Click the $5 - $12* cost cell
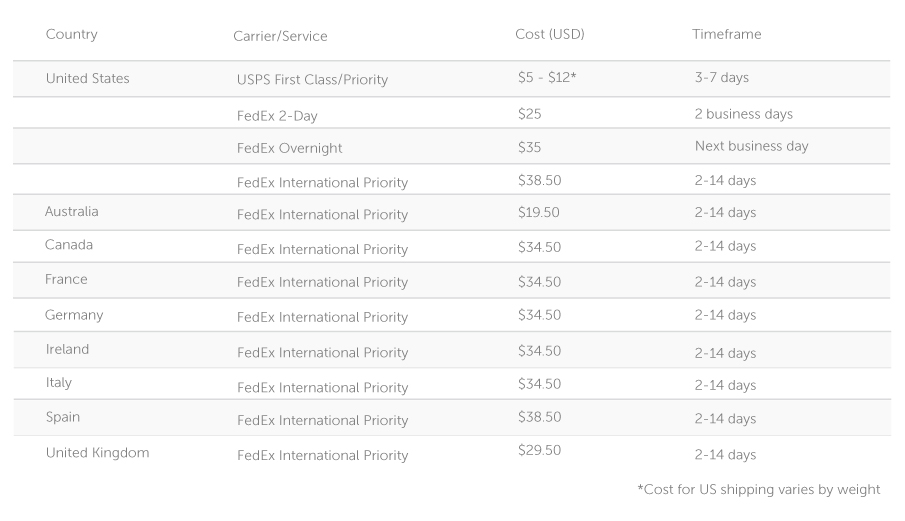 click(x=547, y=77)
